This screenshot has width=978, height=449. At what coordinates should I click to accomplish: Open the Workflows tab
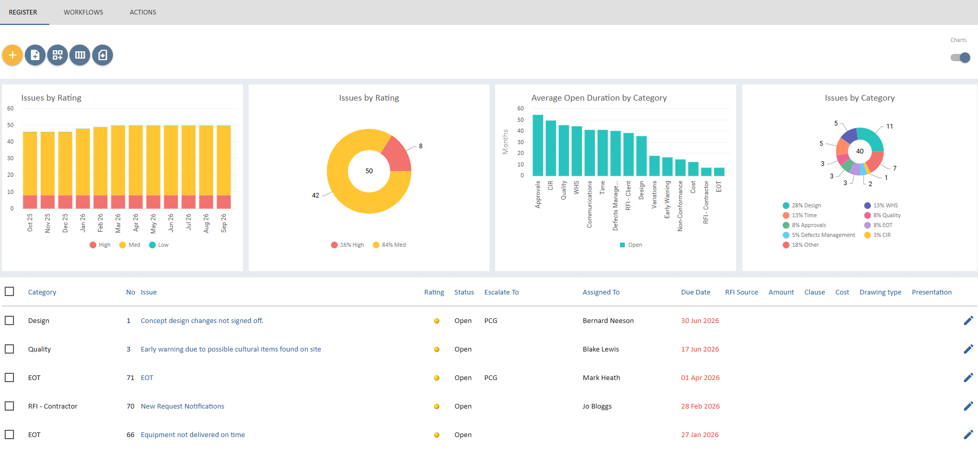coord(84,12)
